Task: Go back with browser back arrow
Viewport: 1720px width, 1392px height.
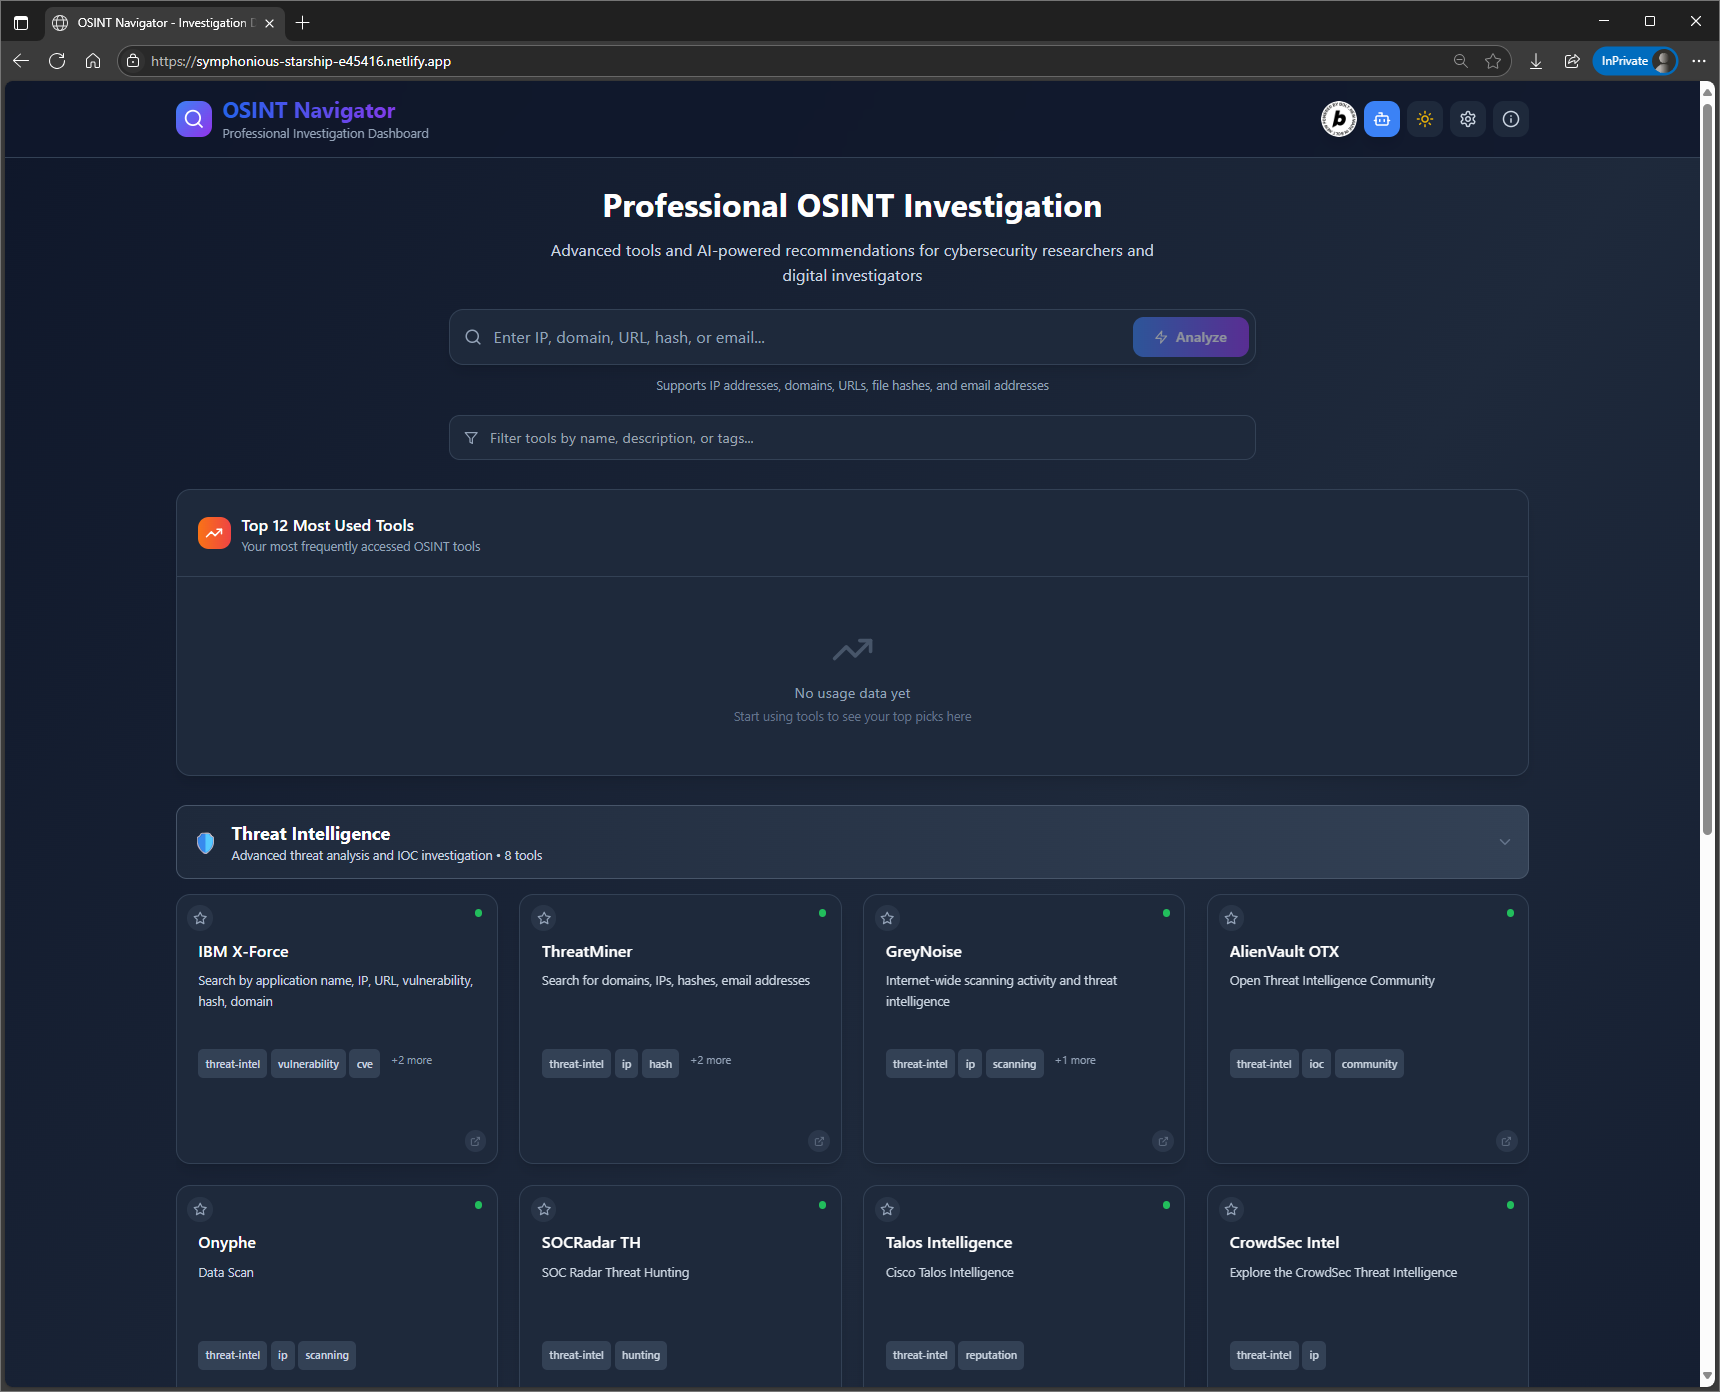Action: pos(21,61)
